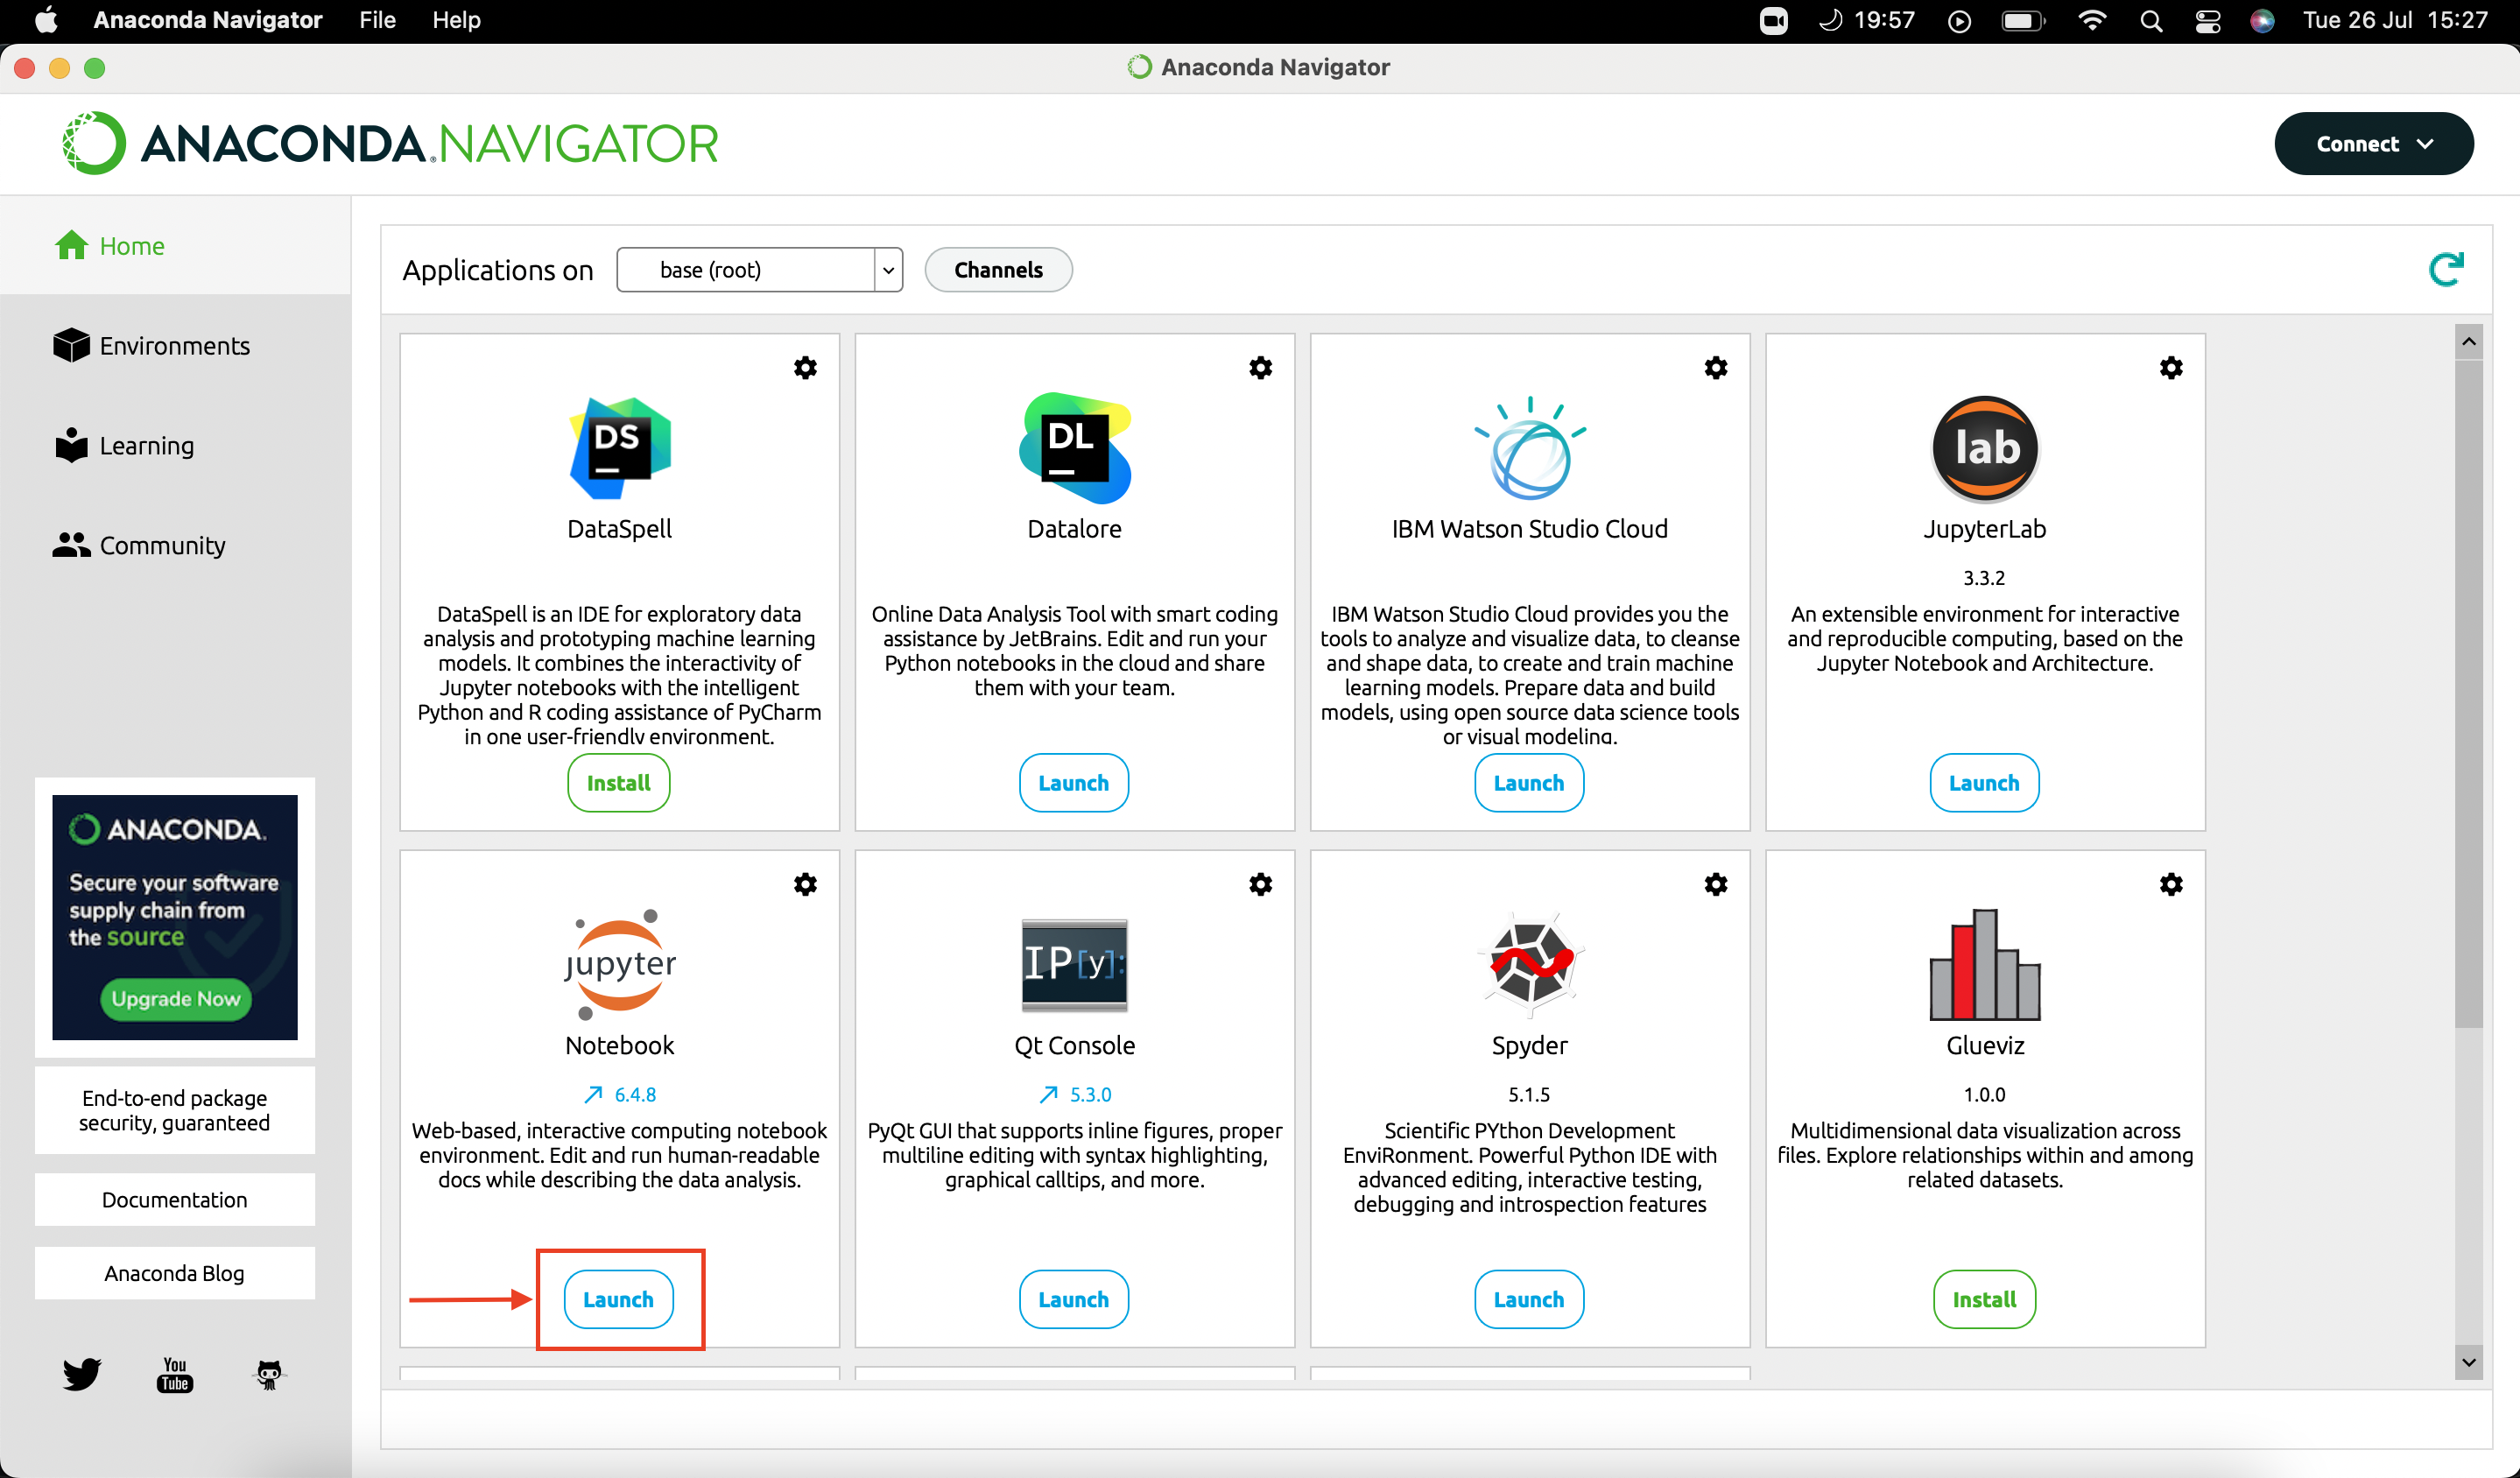Open macOS Spotlight search icon

tap(2151, 21)
